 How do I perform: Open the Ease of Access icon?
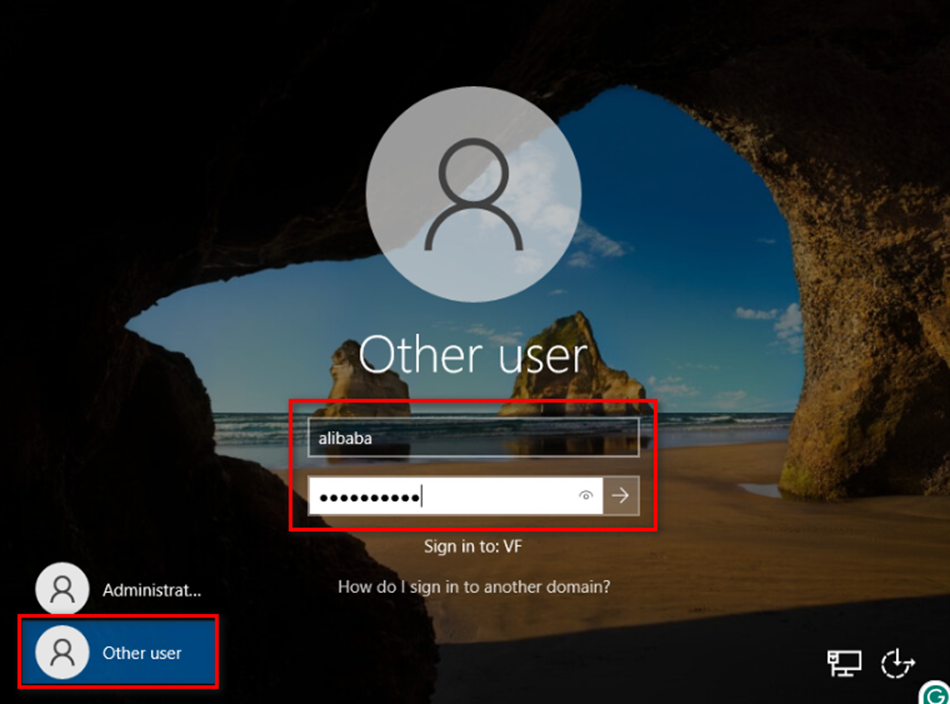(x=897, y=662)
